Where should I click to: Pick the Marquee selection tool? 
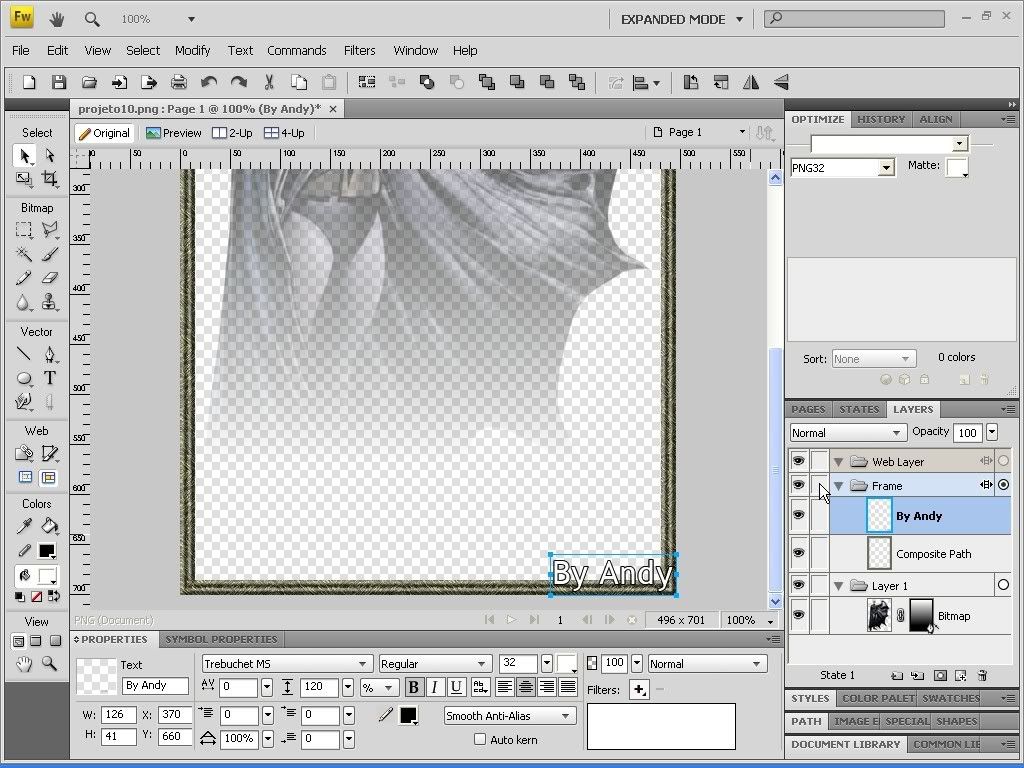(24, 230)
